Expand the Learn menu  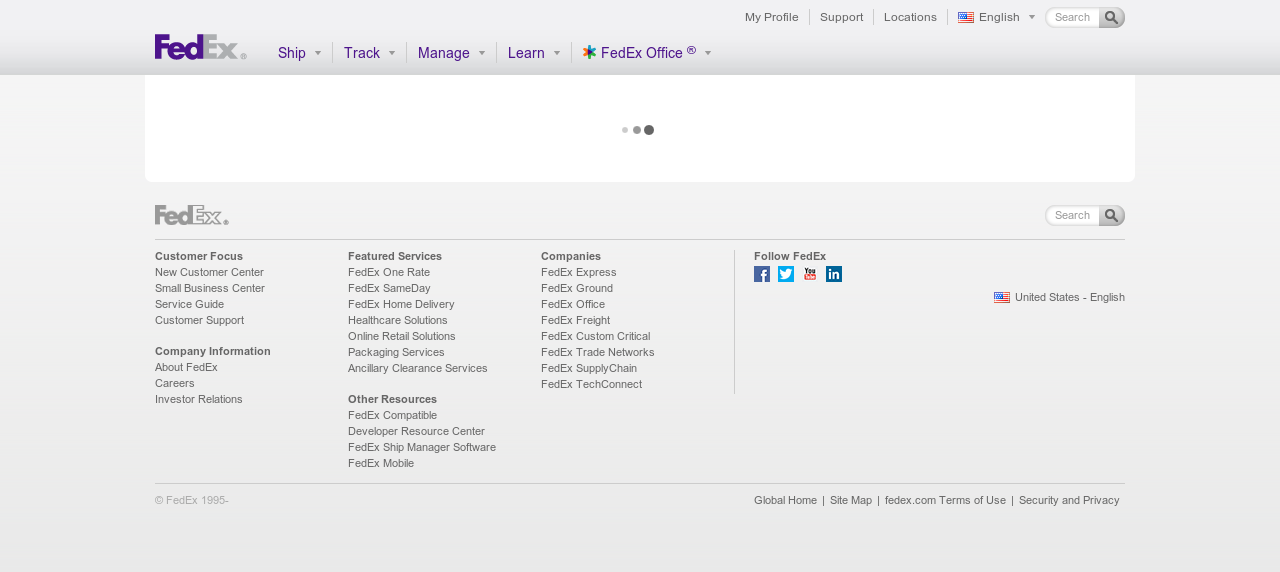click(x=534, y=53)
